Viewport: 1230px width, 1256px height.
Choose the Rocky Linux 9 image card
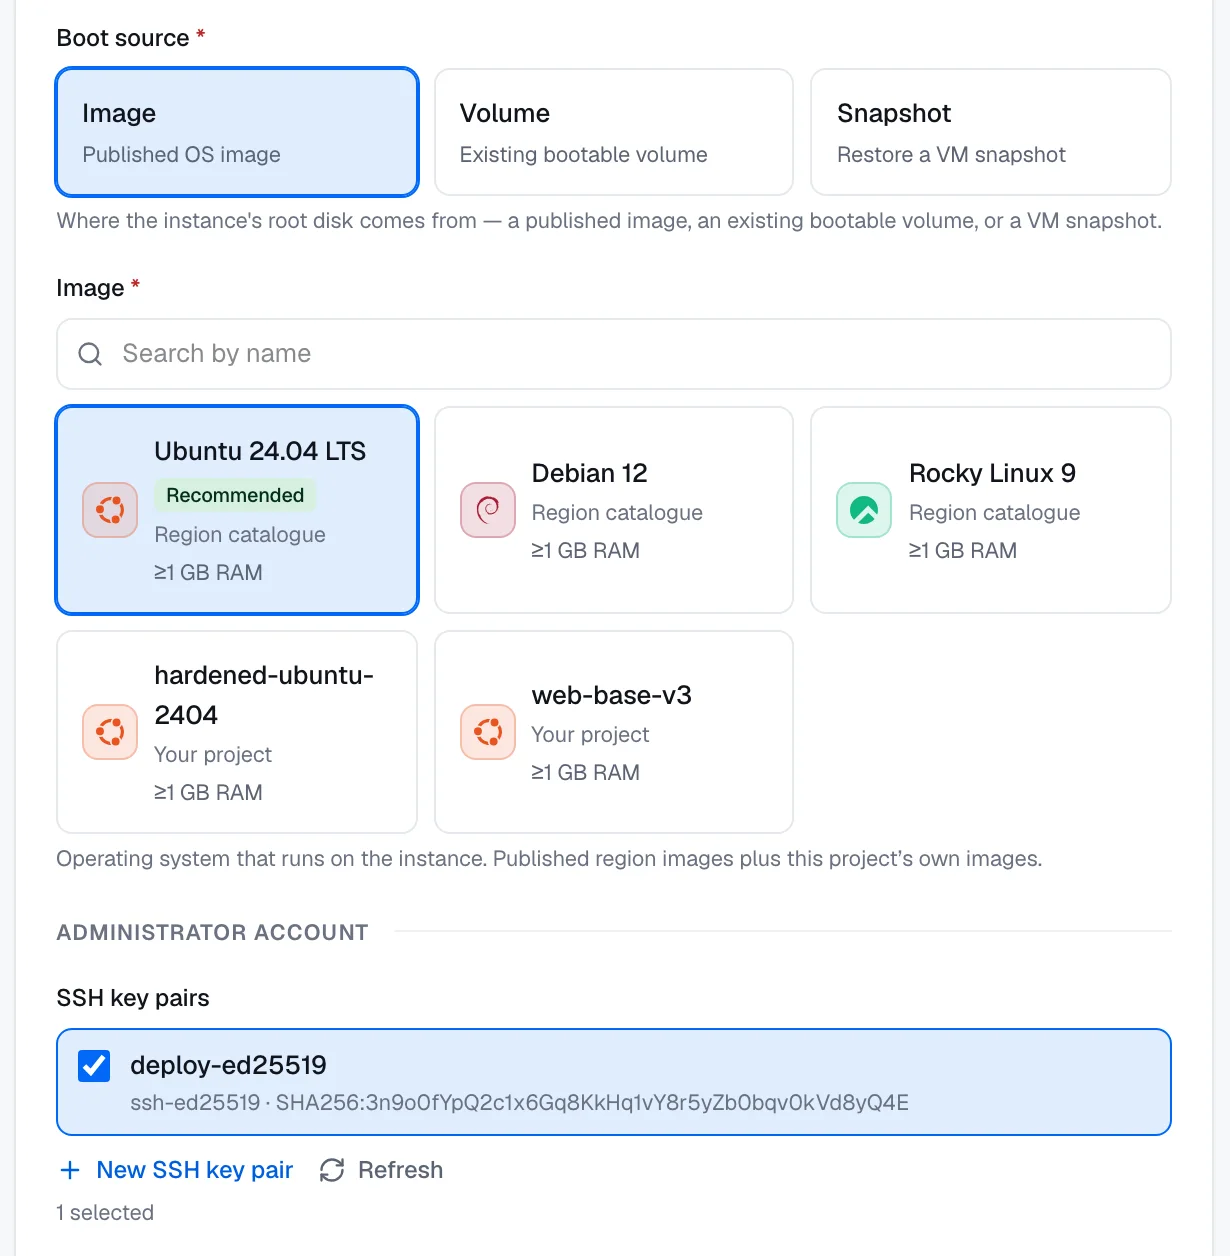991,510
